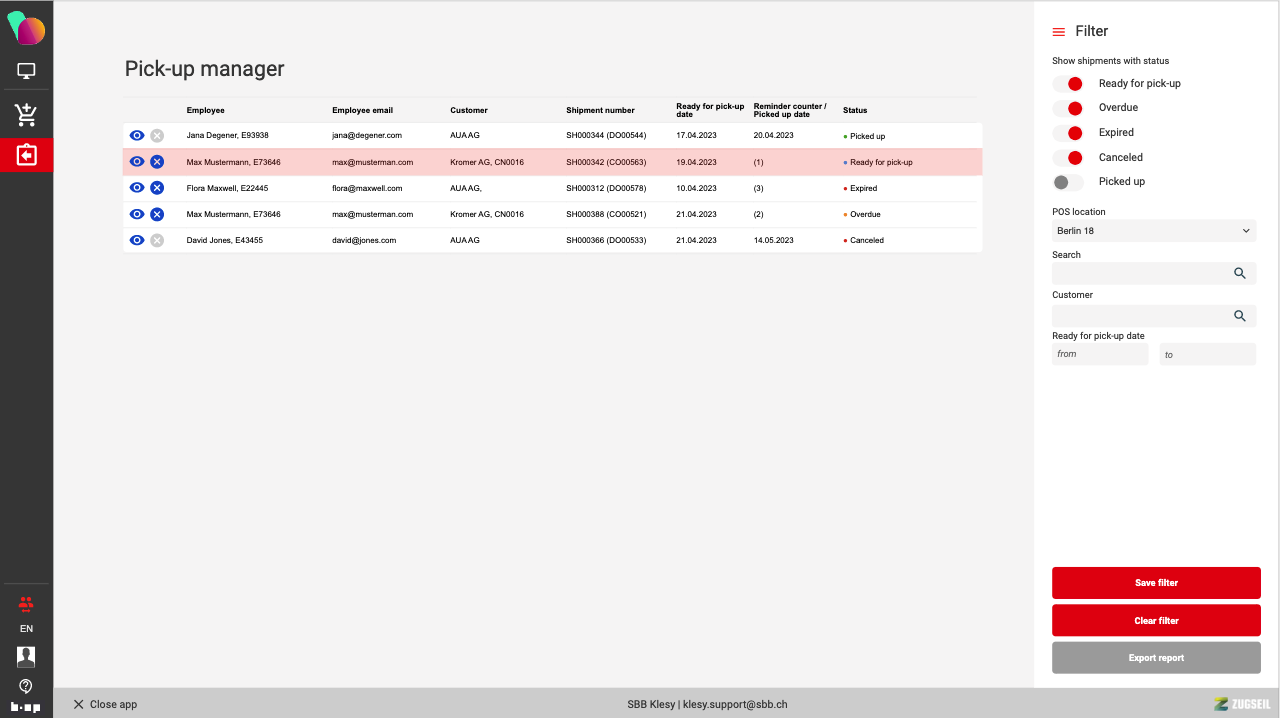Switch language using the EN selector
This screenshot has width=1280, height=718.
click(x=26, y=629)
